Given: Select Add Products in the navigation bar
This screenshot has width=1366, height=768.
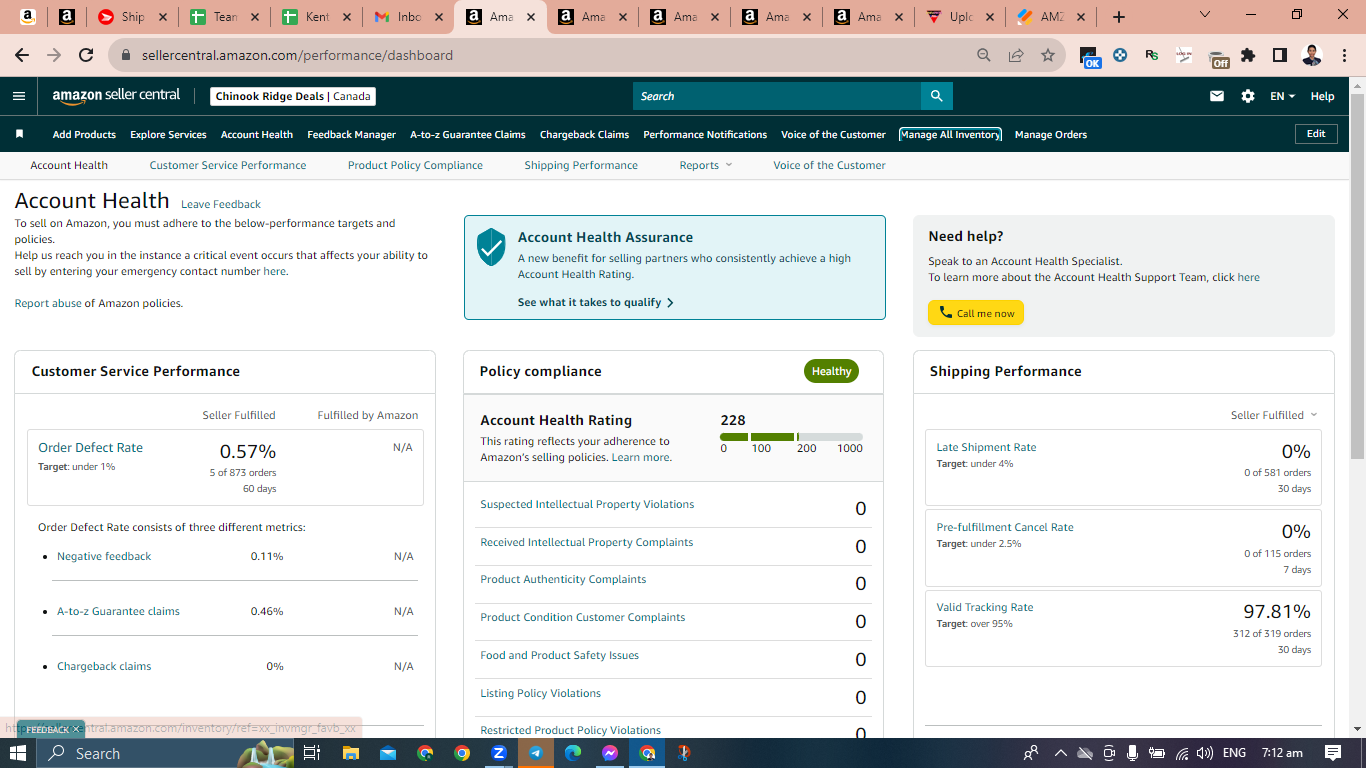Looking at the screenshot, I should pyautogui.click(x=84, y=134).
